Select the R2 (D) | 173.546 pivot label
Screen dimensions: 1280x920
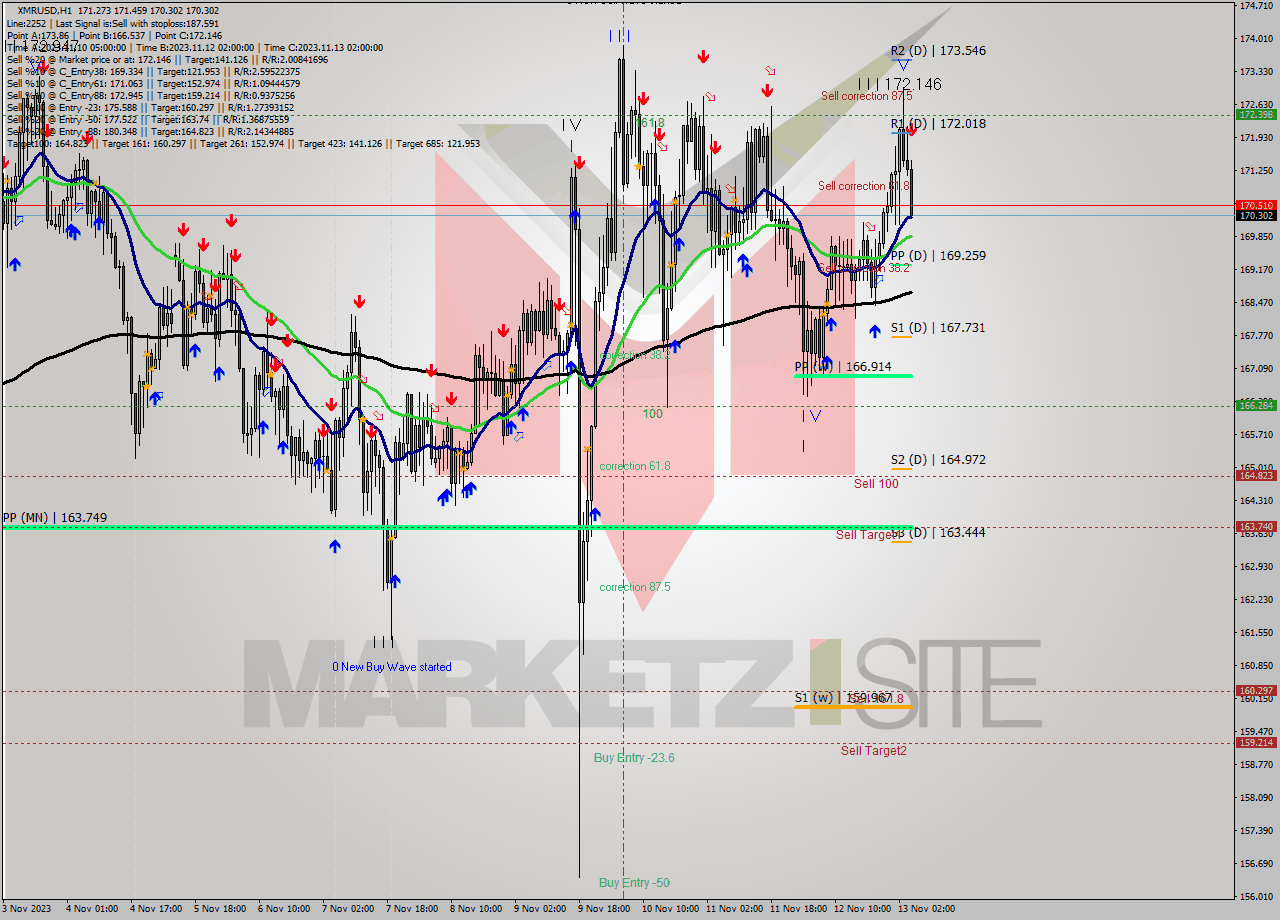pos(938,50)
